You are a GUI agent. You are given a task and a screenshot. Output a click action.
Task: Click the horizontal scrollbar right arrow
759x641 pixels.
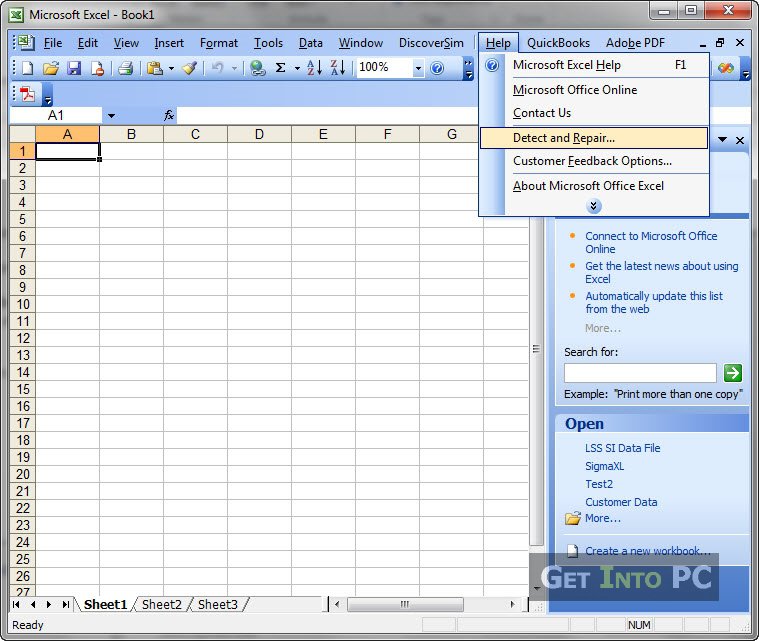click(512, 604)
